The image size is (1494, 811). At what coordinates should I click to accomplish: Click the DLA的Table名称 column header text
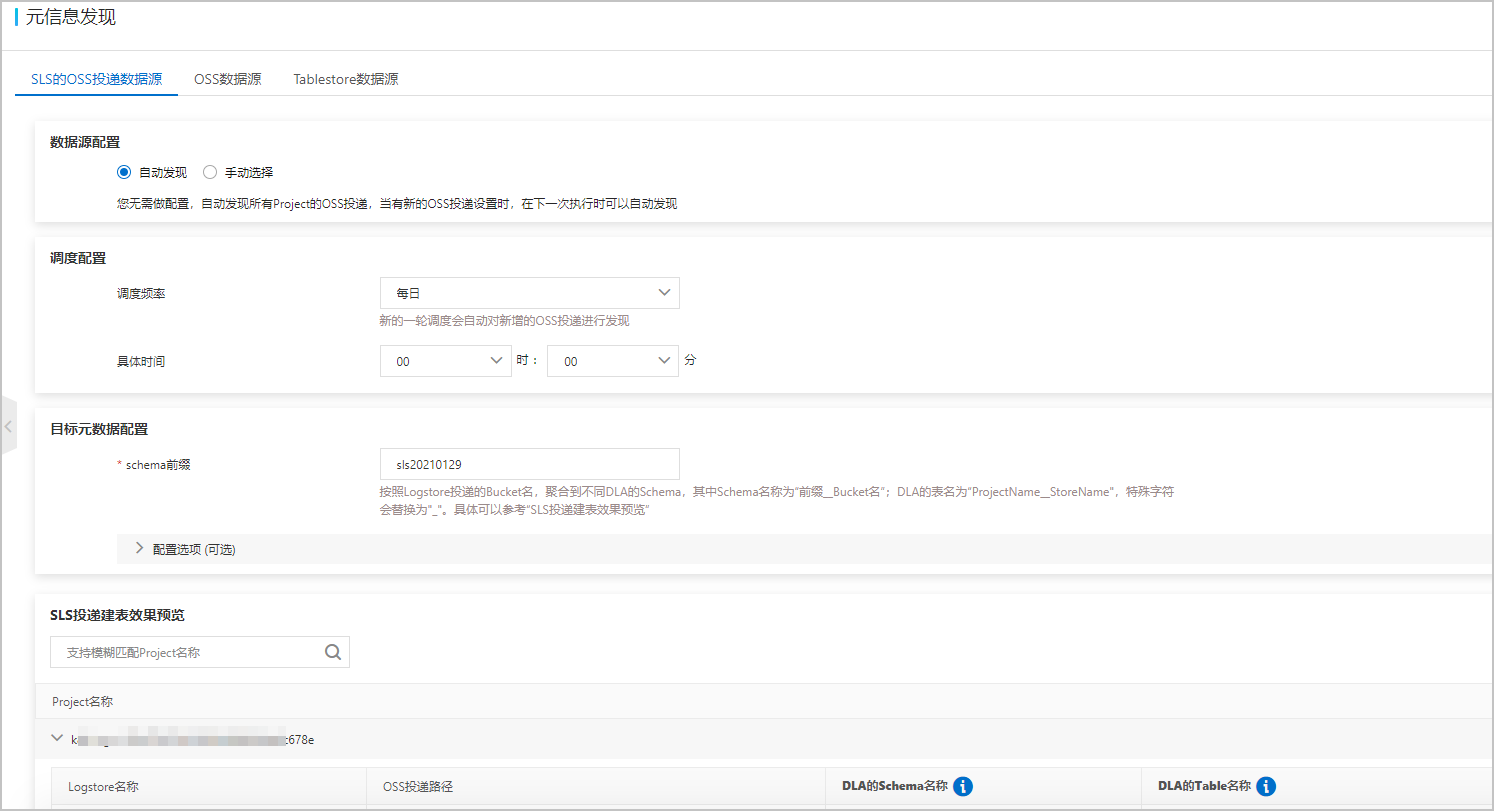click(1204, 786)
